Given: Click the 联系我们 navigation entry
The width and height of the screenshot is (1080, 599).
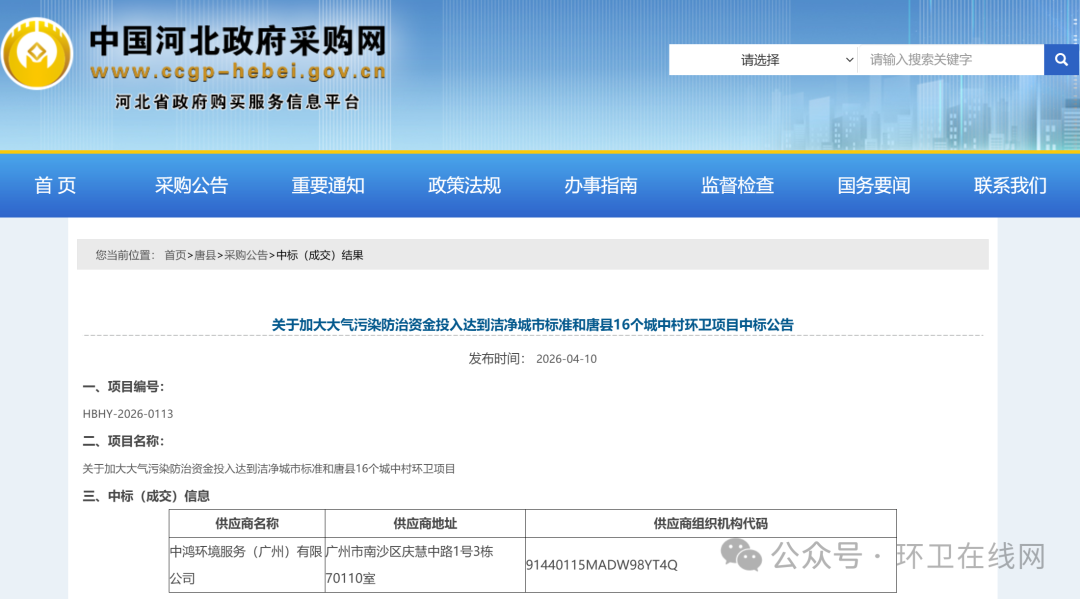Looking at the screenshot, I should [1008, 185].
